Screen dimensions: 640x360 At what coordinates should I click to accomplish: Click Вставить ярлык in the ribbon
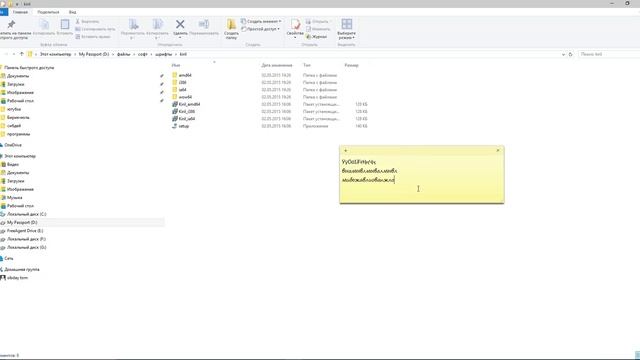coord(93,36)
